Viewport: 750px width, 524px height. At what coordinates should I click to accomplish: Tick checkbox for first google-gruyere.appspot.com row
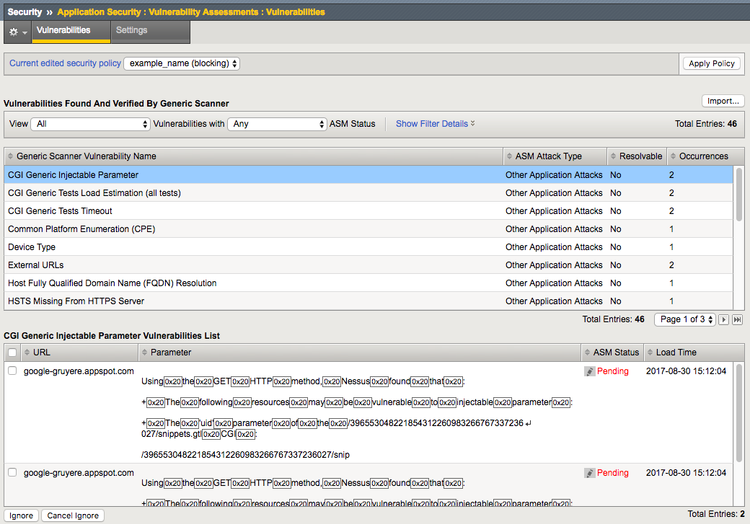click(x=12, y=371)
